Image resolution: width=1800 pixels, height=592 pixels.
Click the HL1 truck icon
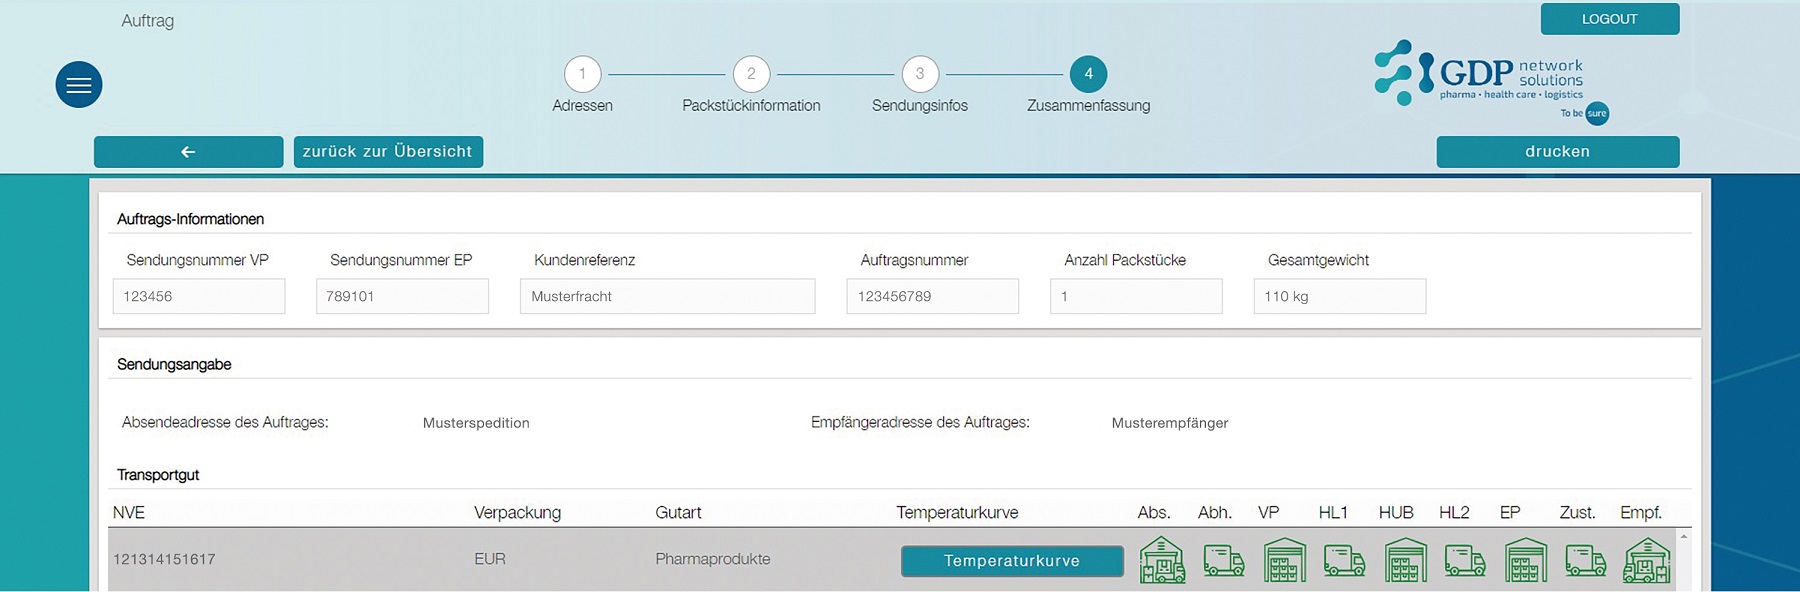pyautogui.click(x=1344, y=560)
